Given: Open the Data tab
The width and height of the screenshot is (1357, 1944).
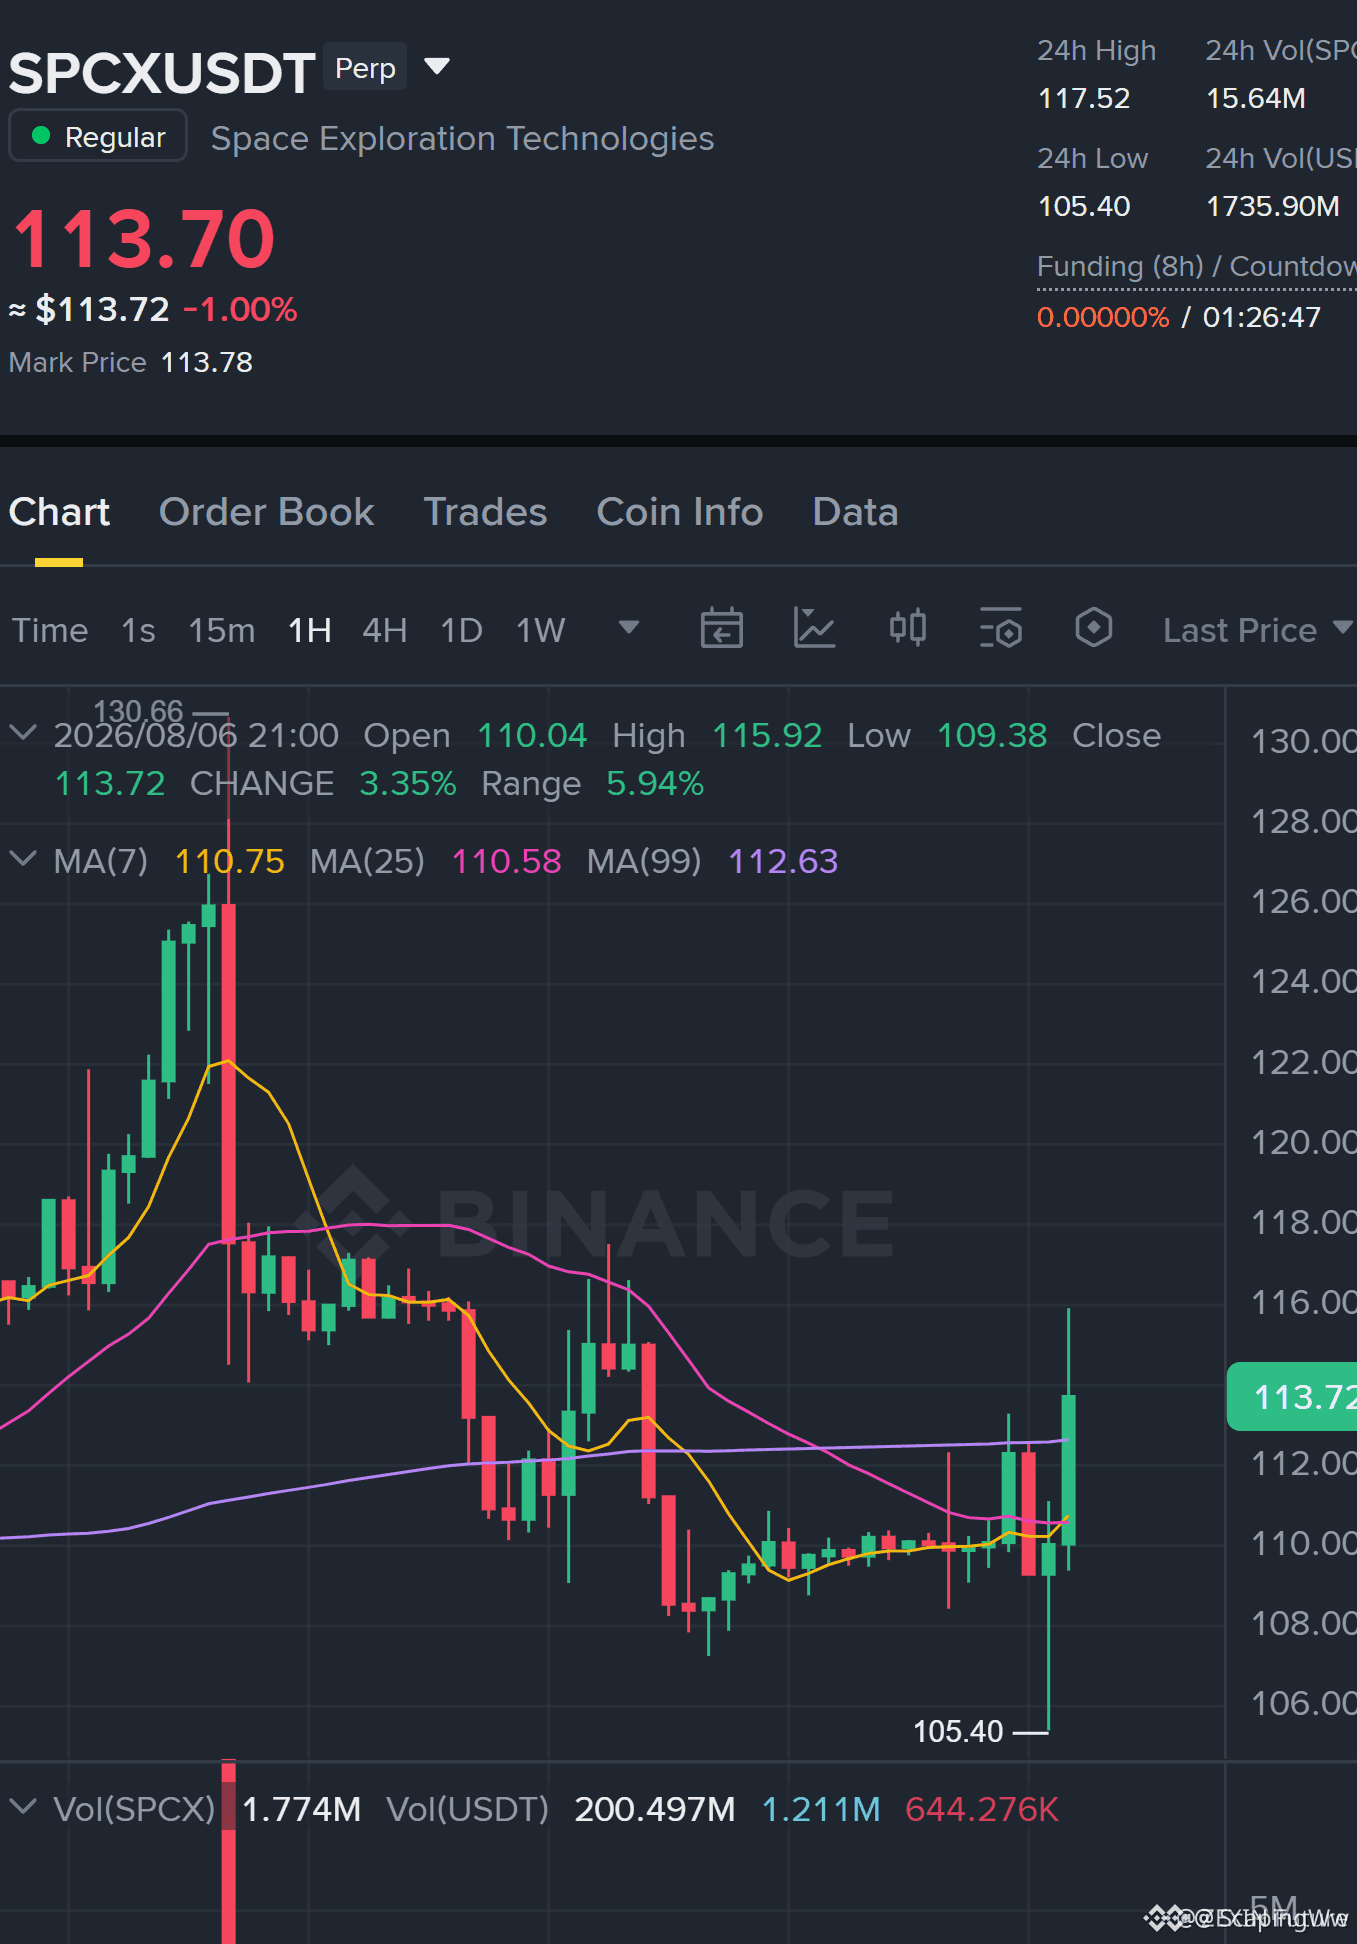Looking at the screenshot, I should tap(855, 512).
